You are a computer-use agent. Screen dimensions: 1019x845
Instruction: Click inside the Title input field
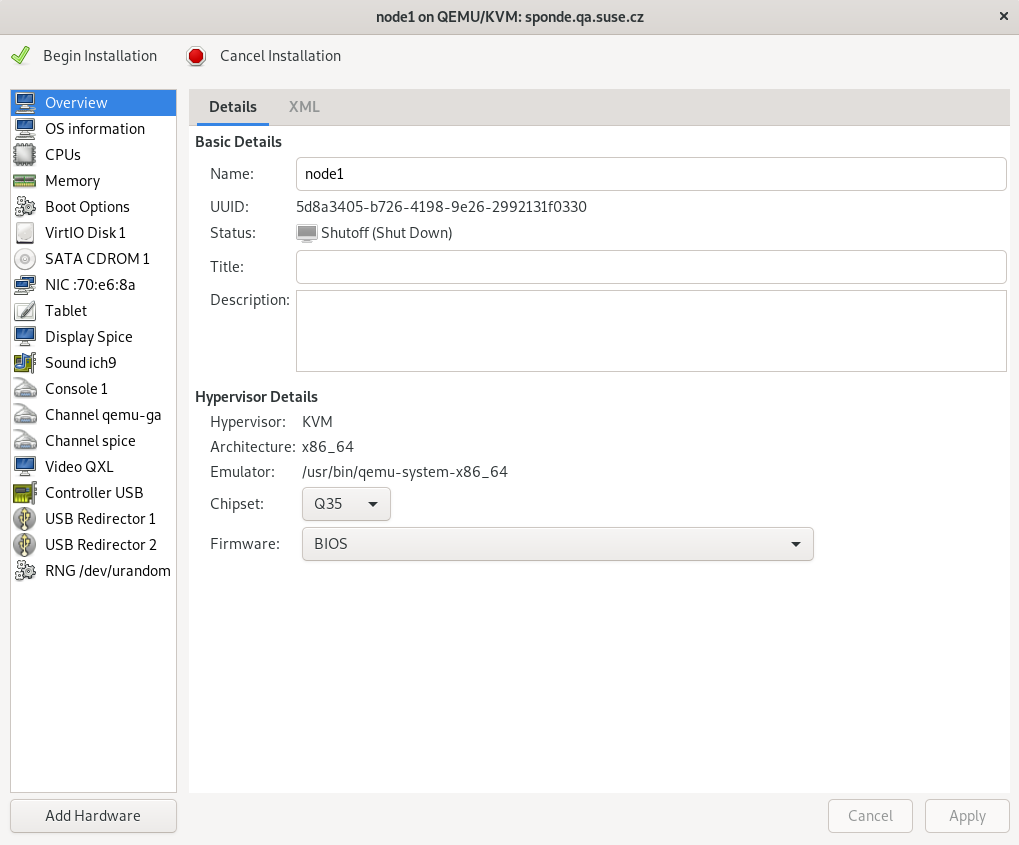(650, 266)
